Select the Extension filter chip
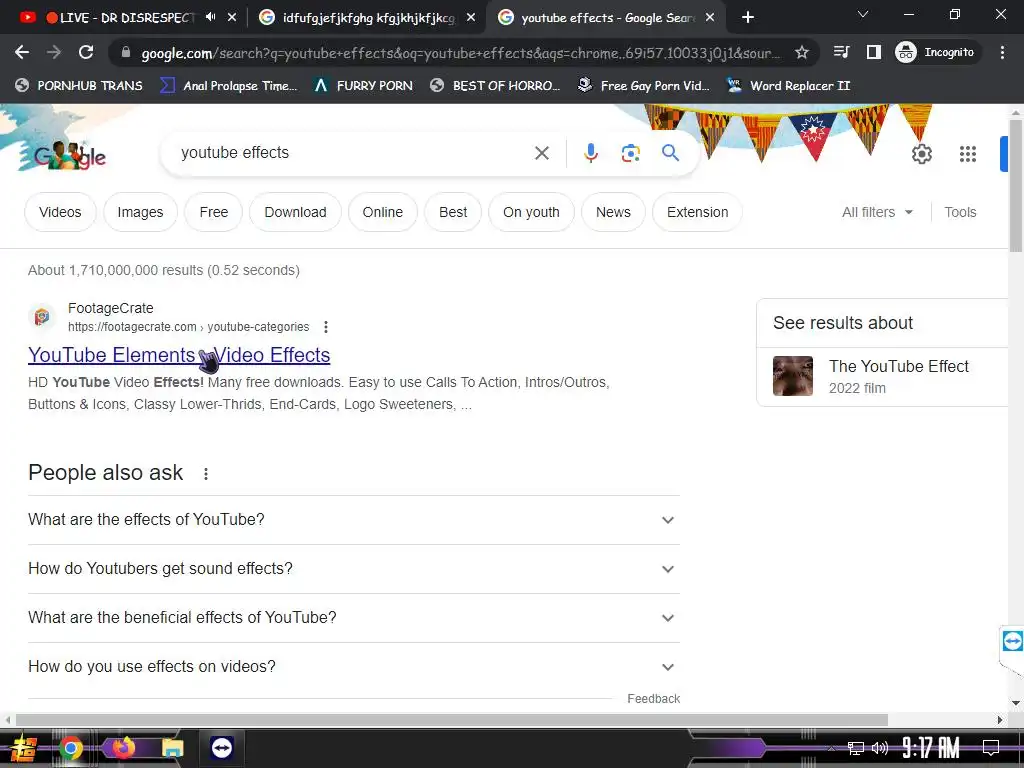 [697, 212]
